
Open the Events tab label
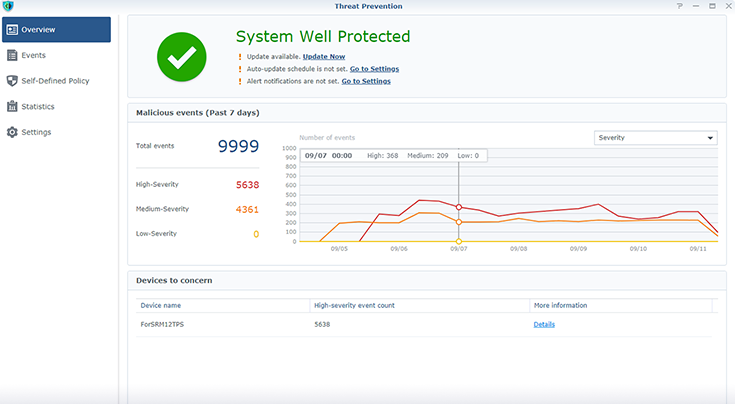[34, 55]
